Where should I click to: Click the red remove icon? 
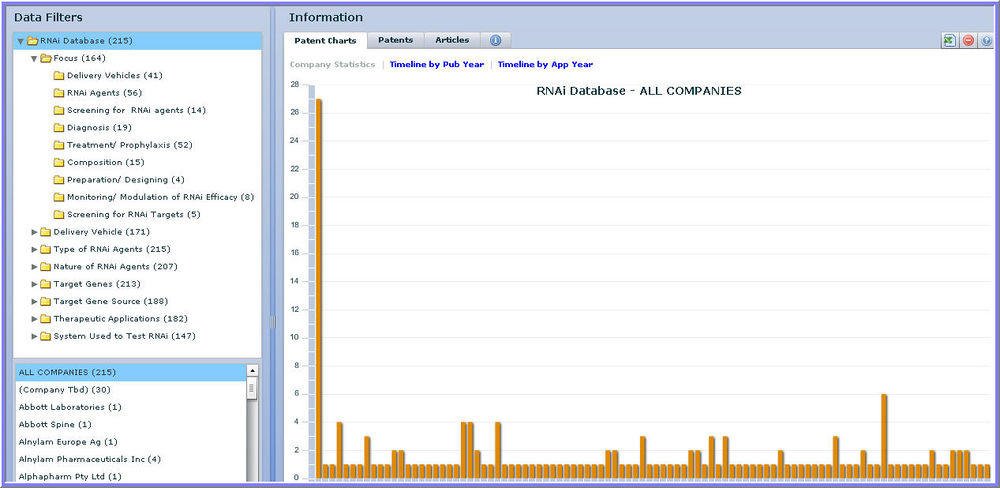pos(968,41)
